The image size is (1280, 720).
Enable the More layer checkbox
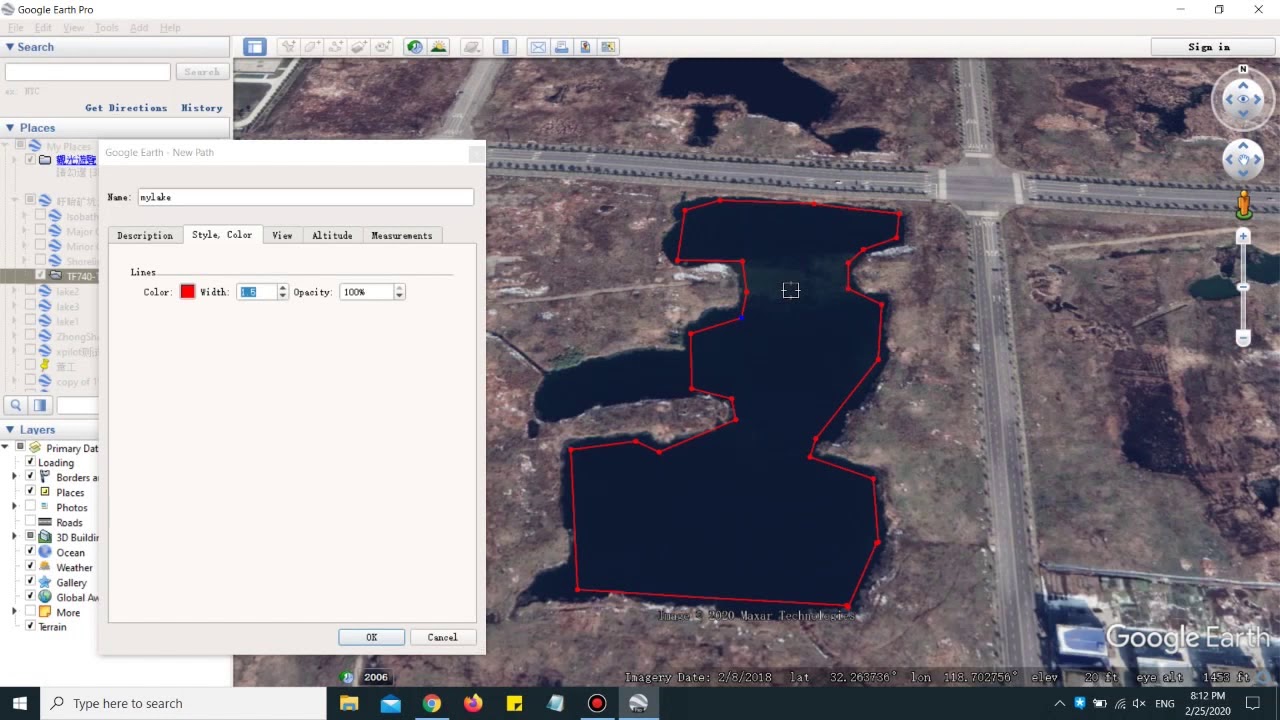(x=31, y=612)
